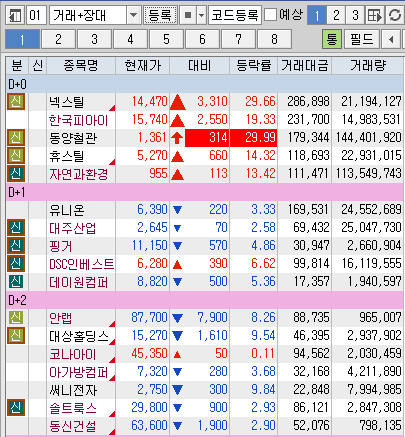Select stock name 동신건설
The height and width of the screenshot is (437, 405).
(x=73, y=426)
